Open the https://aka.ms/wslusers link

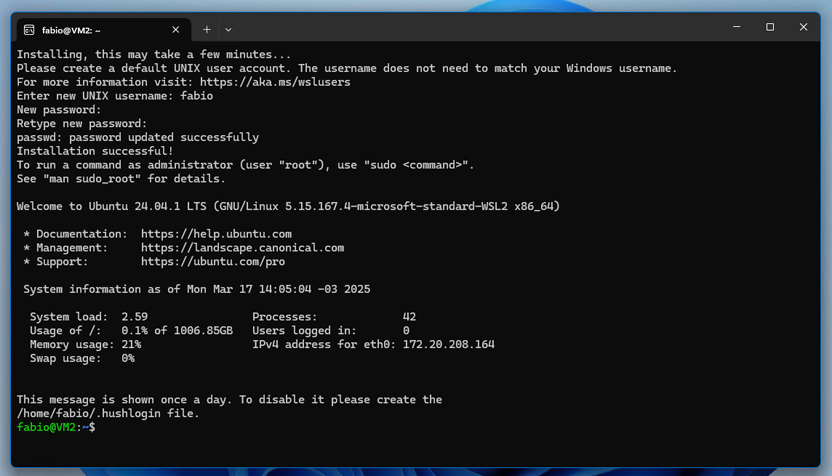[275, 82]
